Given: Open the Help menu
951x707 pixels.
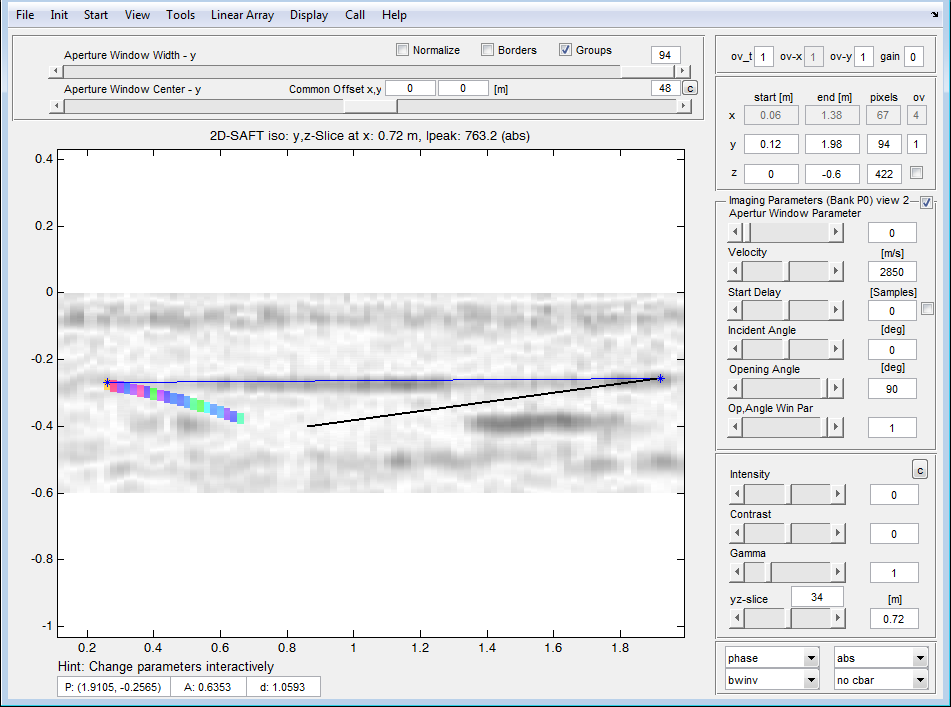Looking at the screenshot, I should (394, 15).
